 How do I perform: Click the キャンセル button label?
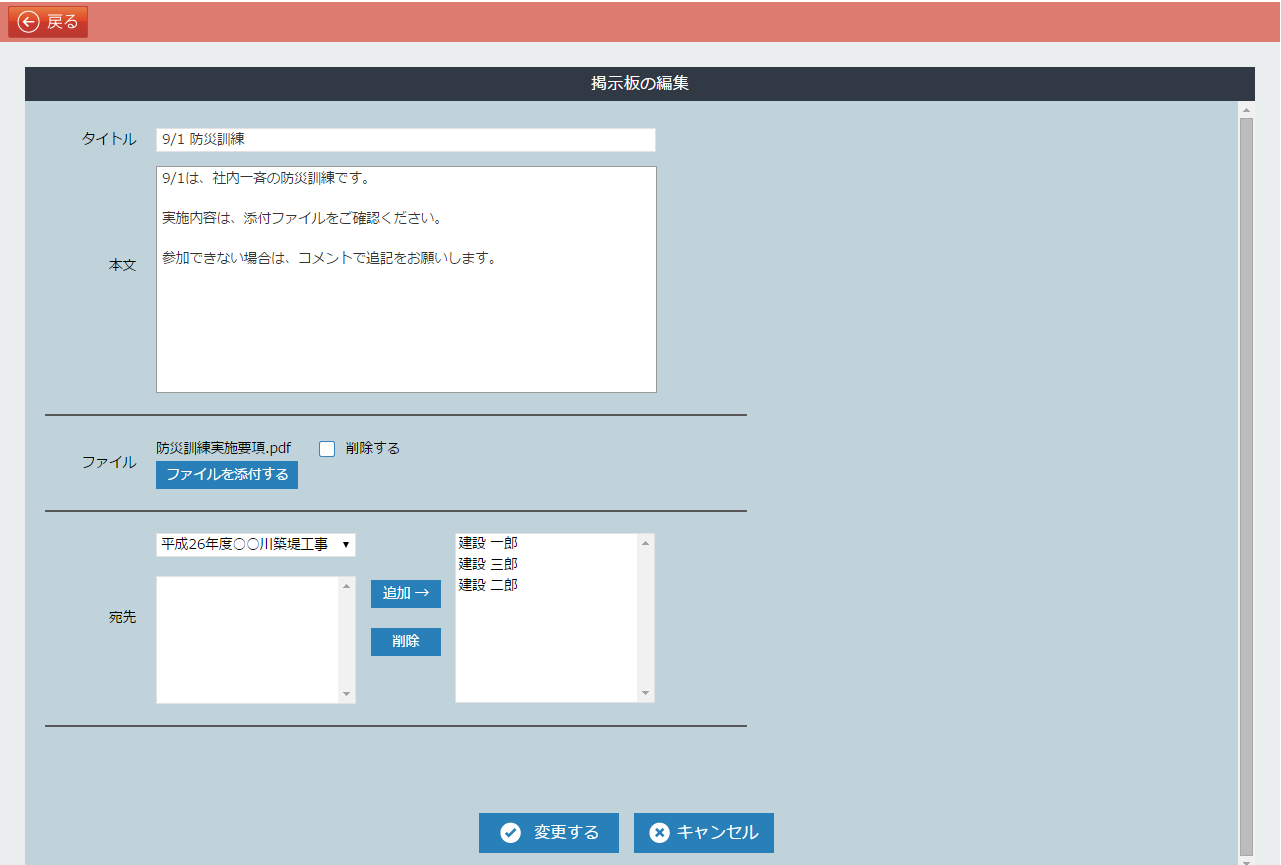(x=718, y=833)
